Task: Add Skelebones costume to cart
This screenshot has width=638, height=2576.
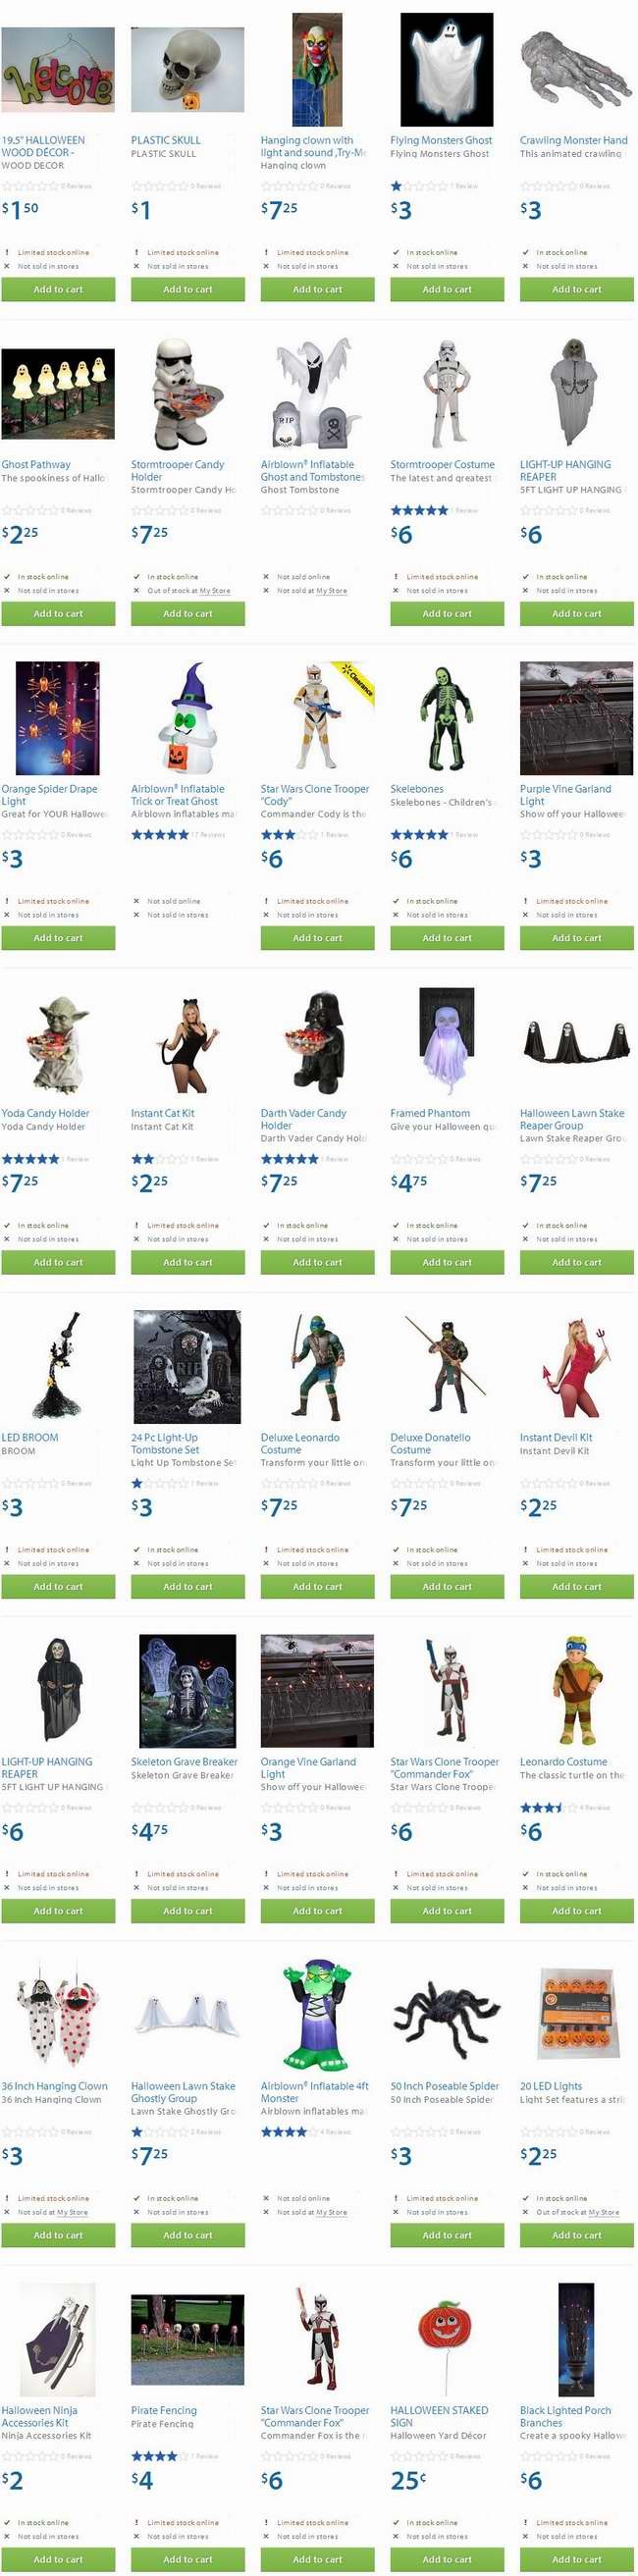Action: click(x=447, y=938)
